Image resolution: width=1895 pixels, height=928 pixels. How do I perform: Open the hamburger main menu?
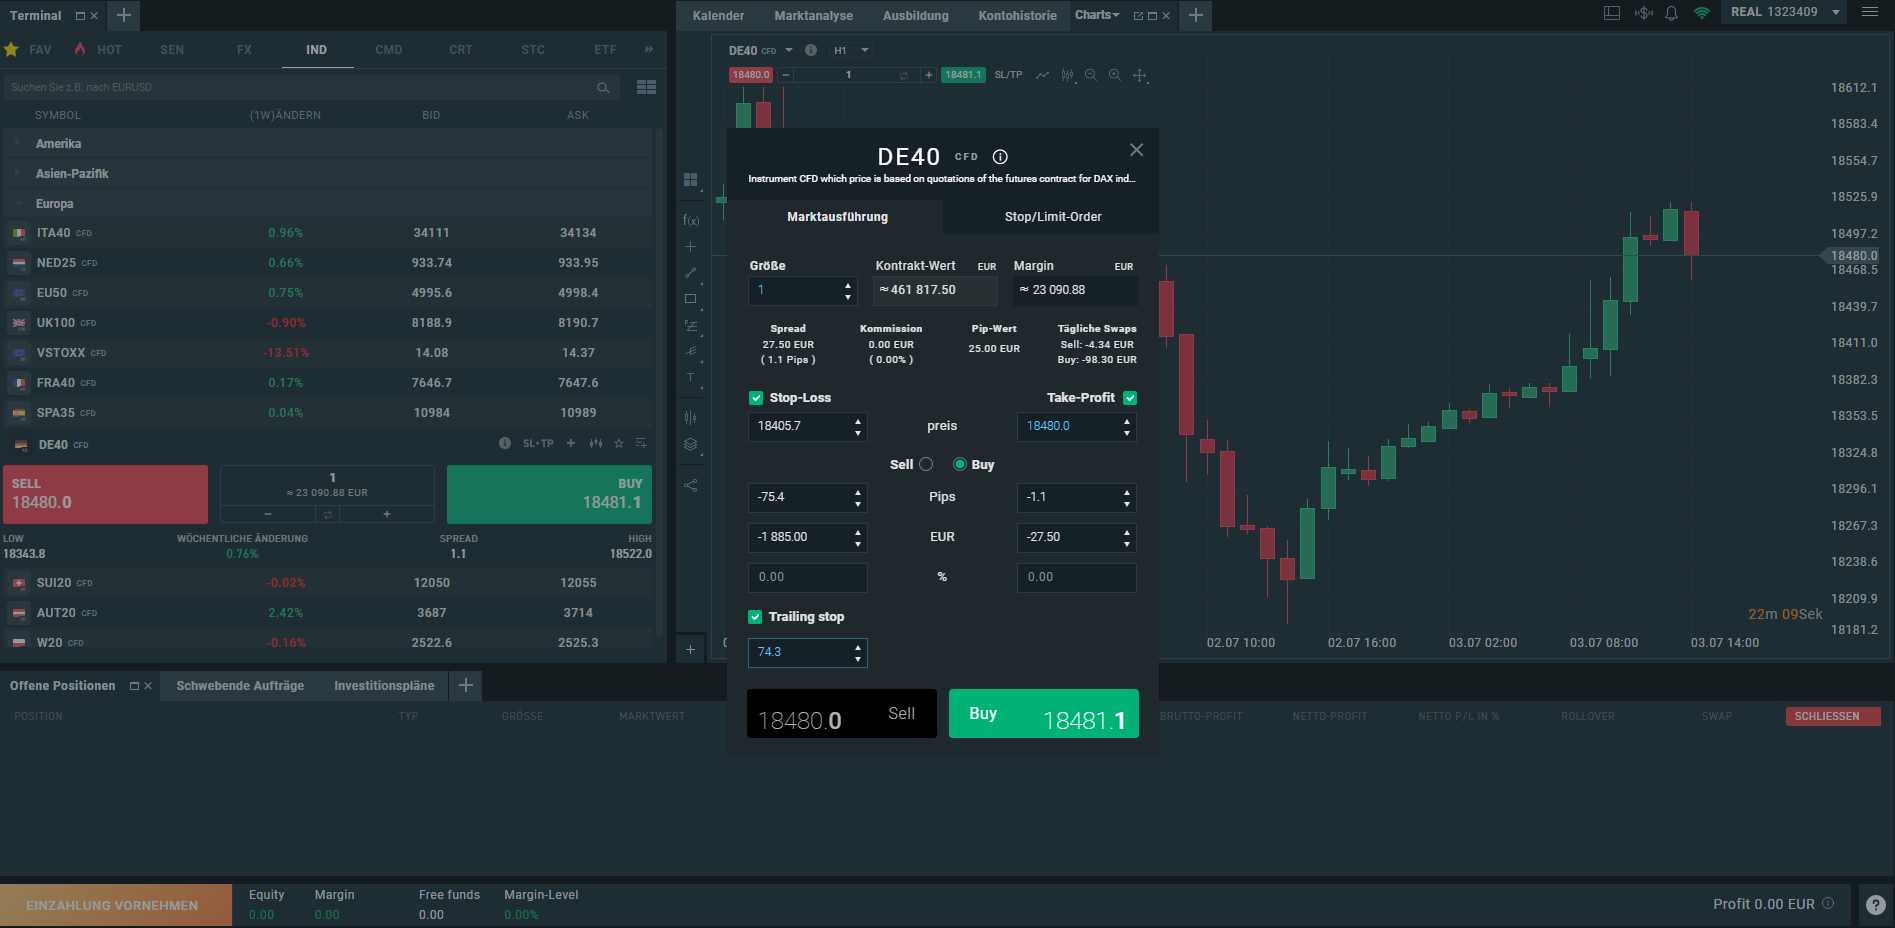tap(1869, 12)
